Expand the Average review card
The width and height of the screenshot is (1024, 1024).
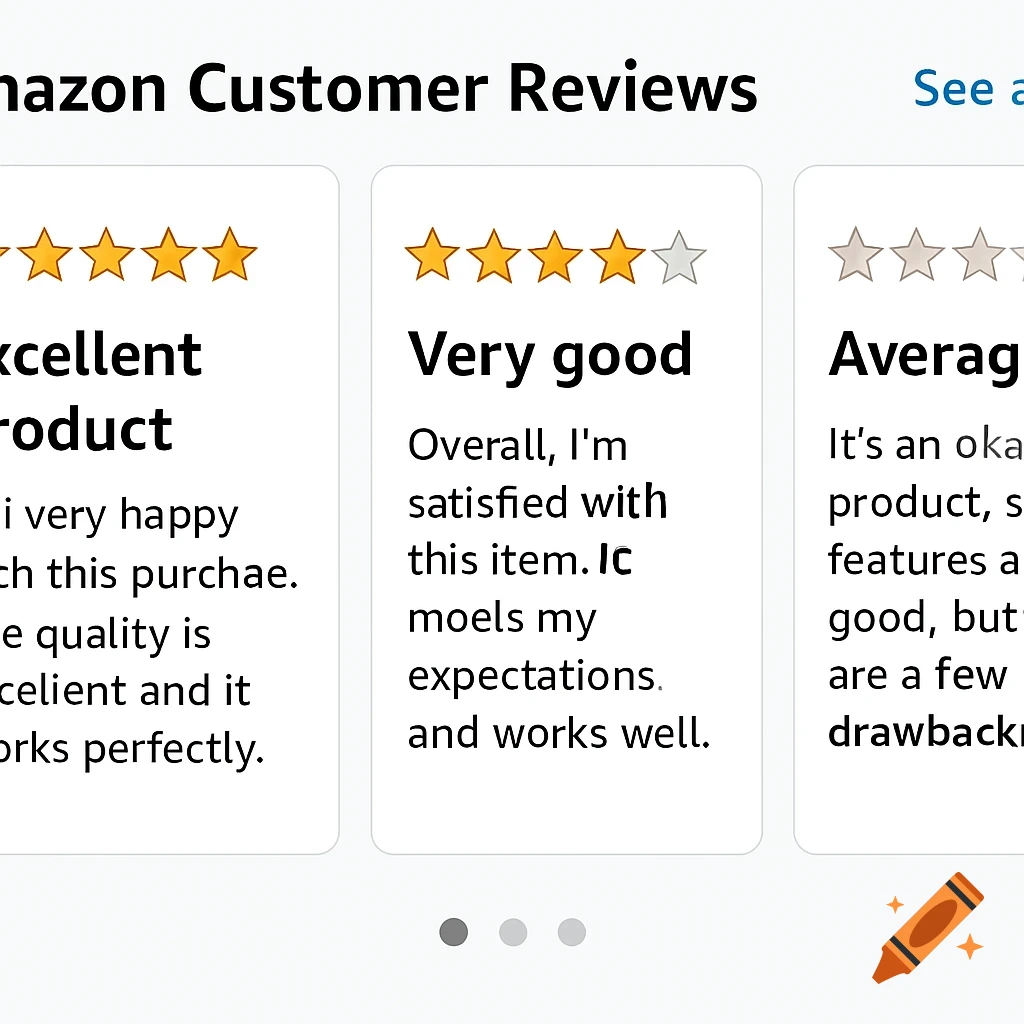point(910,510)
